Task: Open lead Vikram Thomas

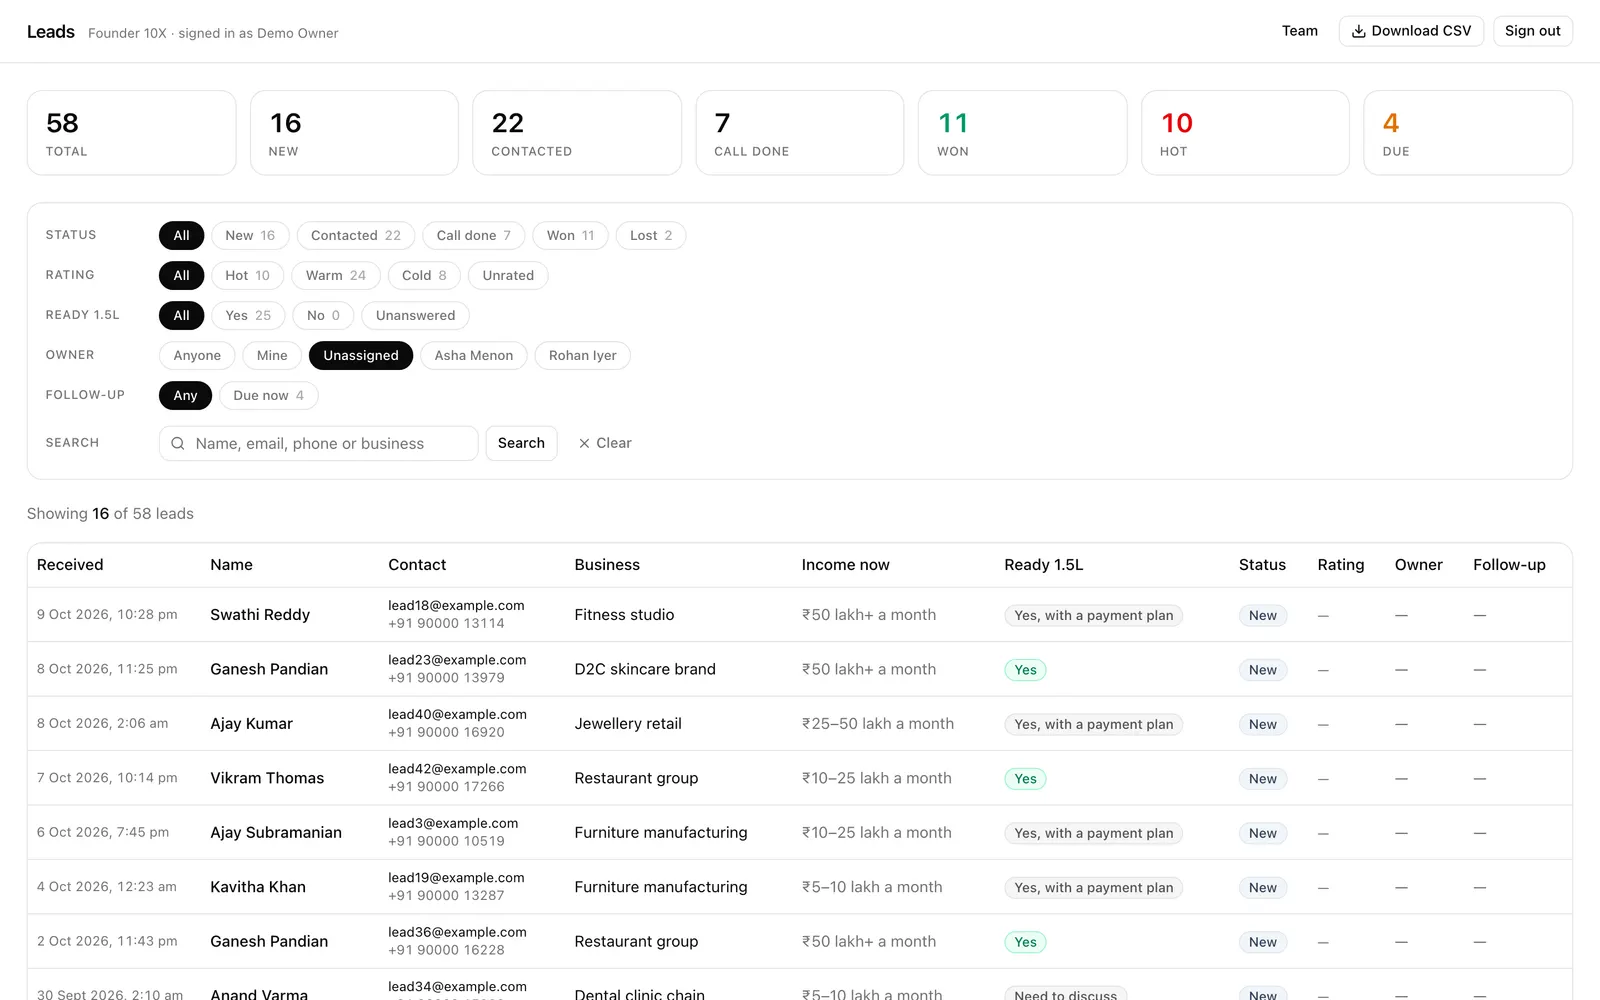Action: pyautogui.click(x=267, y=778)
